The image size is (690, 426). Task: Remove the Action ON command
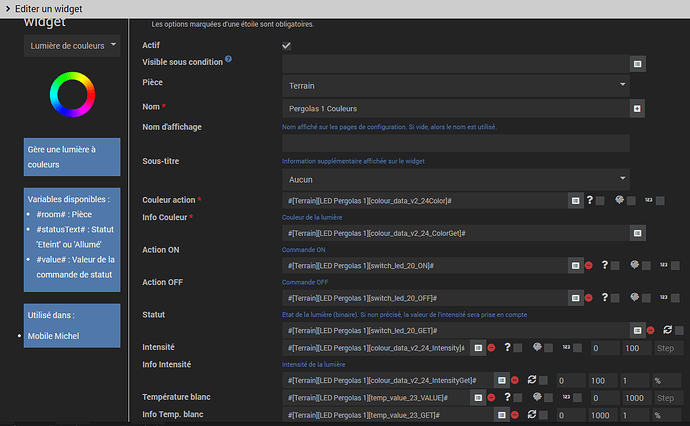pos(589,265)
